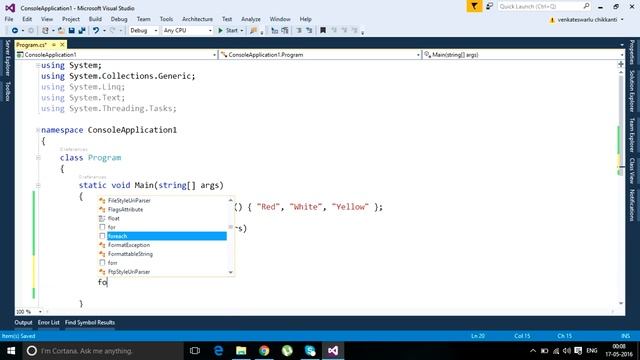Comment out selected lines icon

(x=299, y=31)
